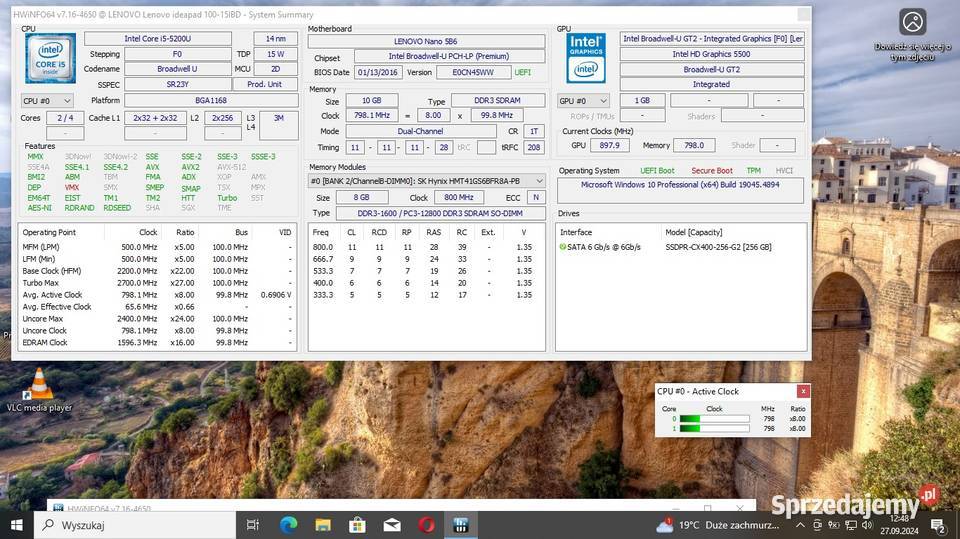Viewport: 960px width, 539px height.
Task: Click the LENOVO Nano 5B6 motherboard field
Action: click(x=426, y=41)
